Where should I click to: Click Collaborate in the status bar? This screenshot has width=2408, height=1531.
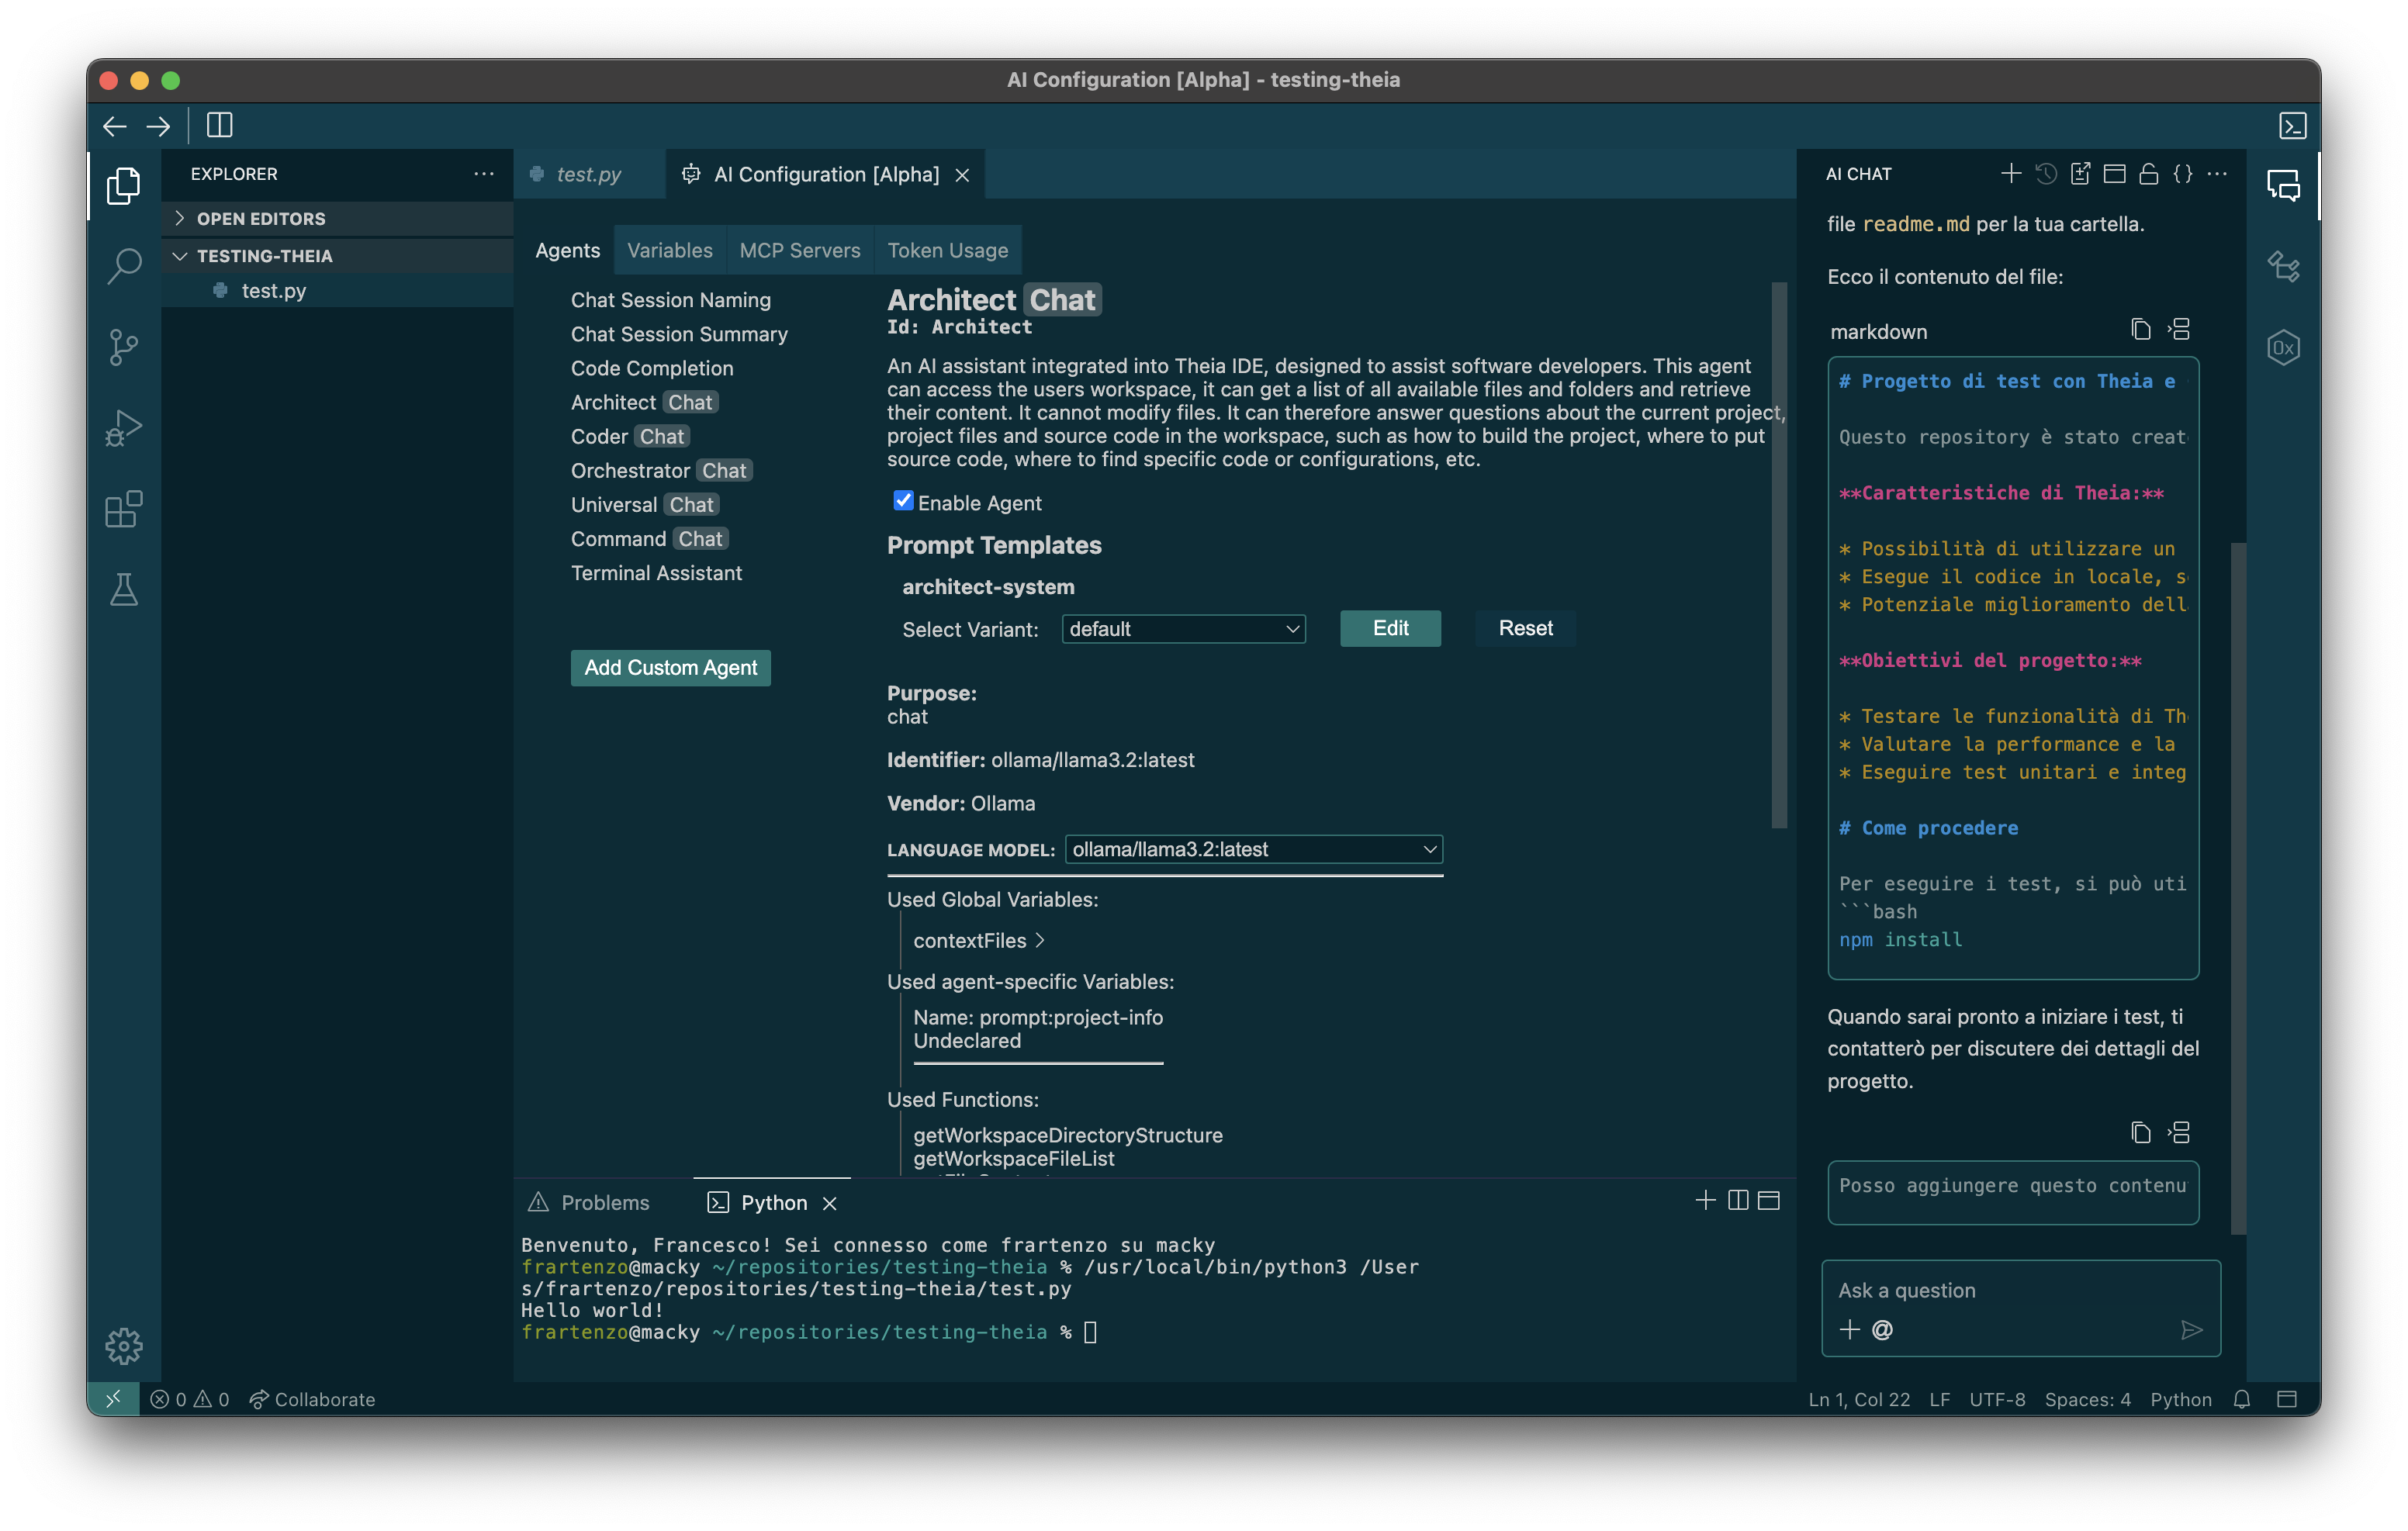313,1400
